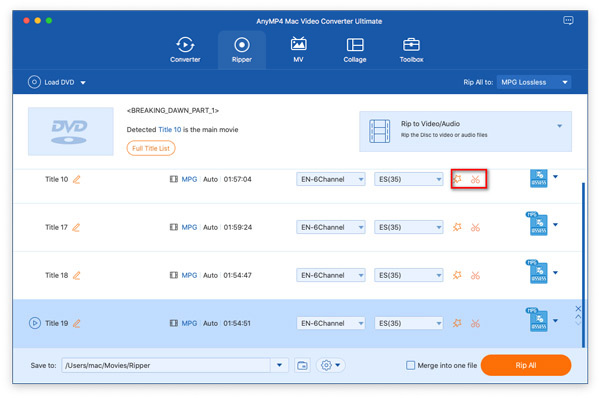Play the Title 19 preview
Screen dimensions: 600x398
[34, 323]
